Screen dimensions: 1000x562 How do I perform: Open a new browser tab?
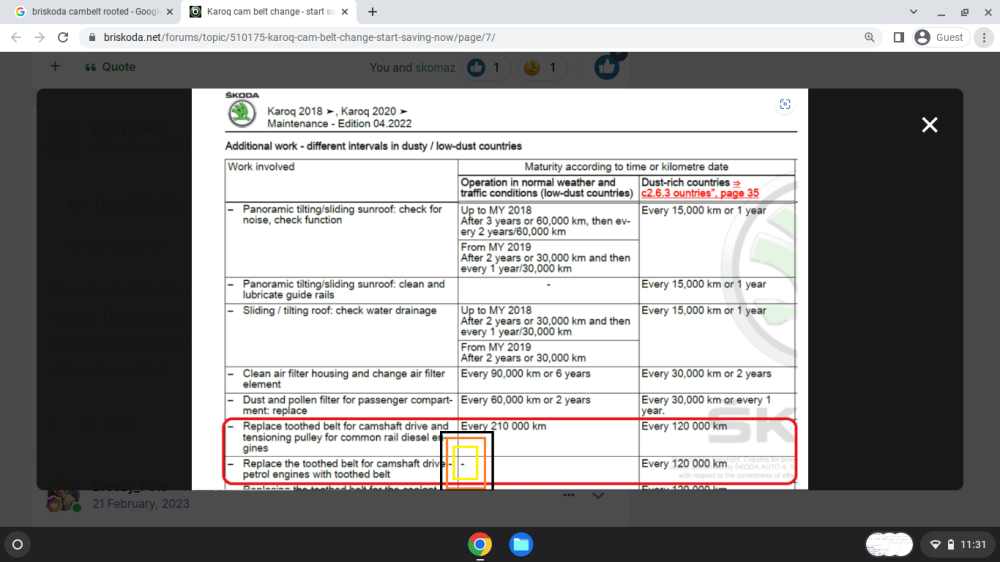372,11
